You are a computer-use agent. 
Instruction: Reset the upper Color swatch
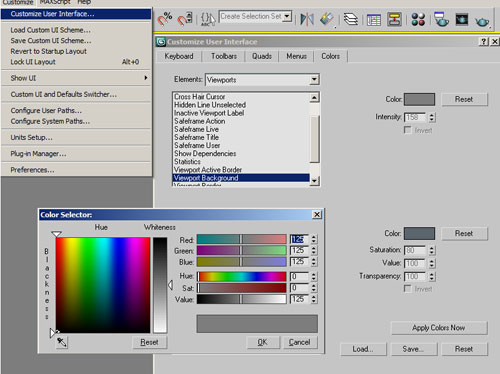464,99
